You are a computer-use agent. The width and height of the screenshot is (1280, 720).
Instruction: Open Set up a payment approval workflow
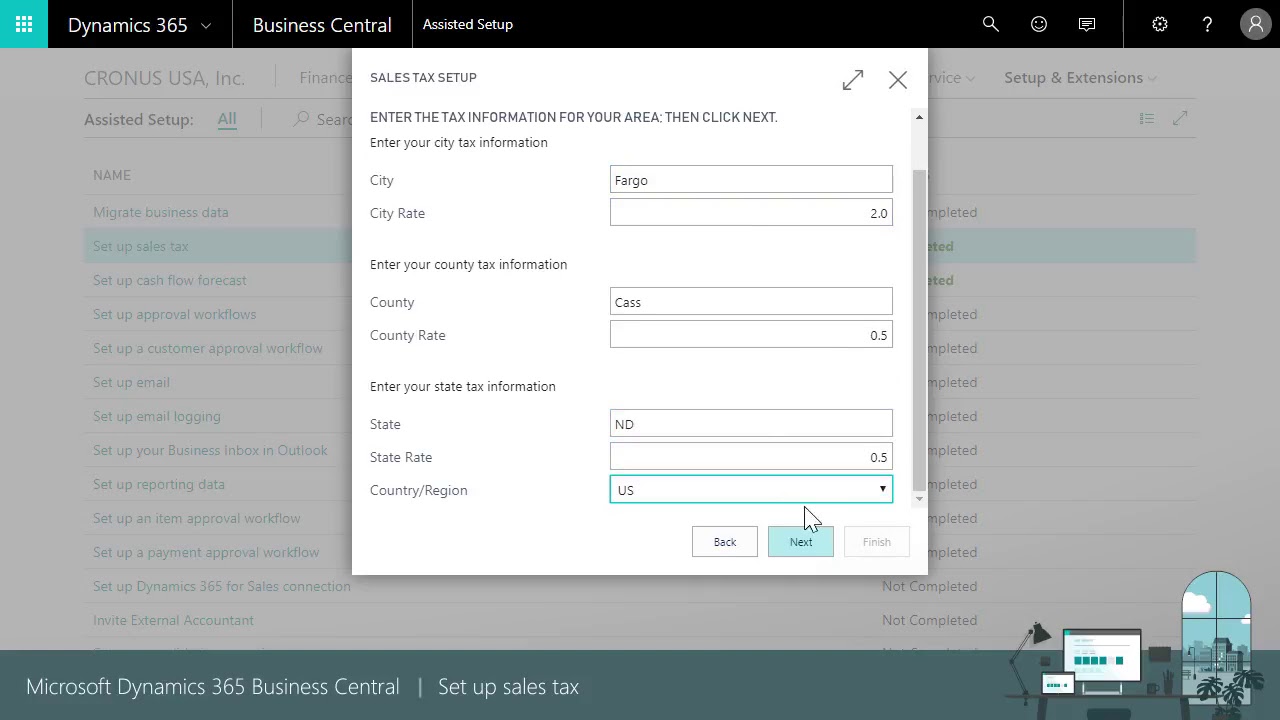[206, 552]
